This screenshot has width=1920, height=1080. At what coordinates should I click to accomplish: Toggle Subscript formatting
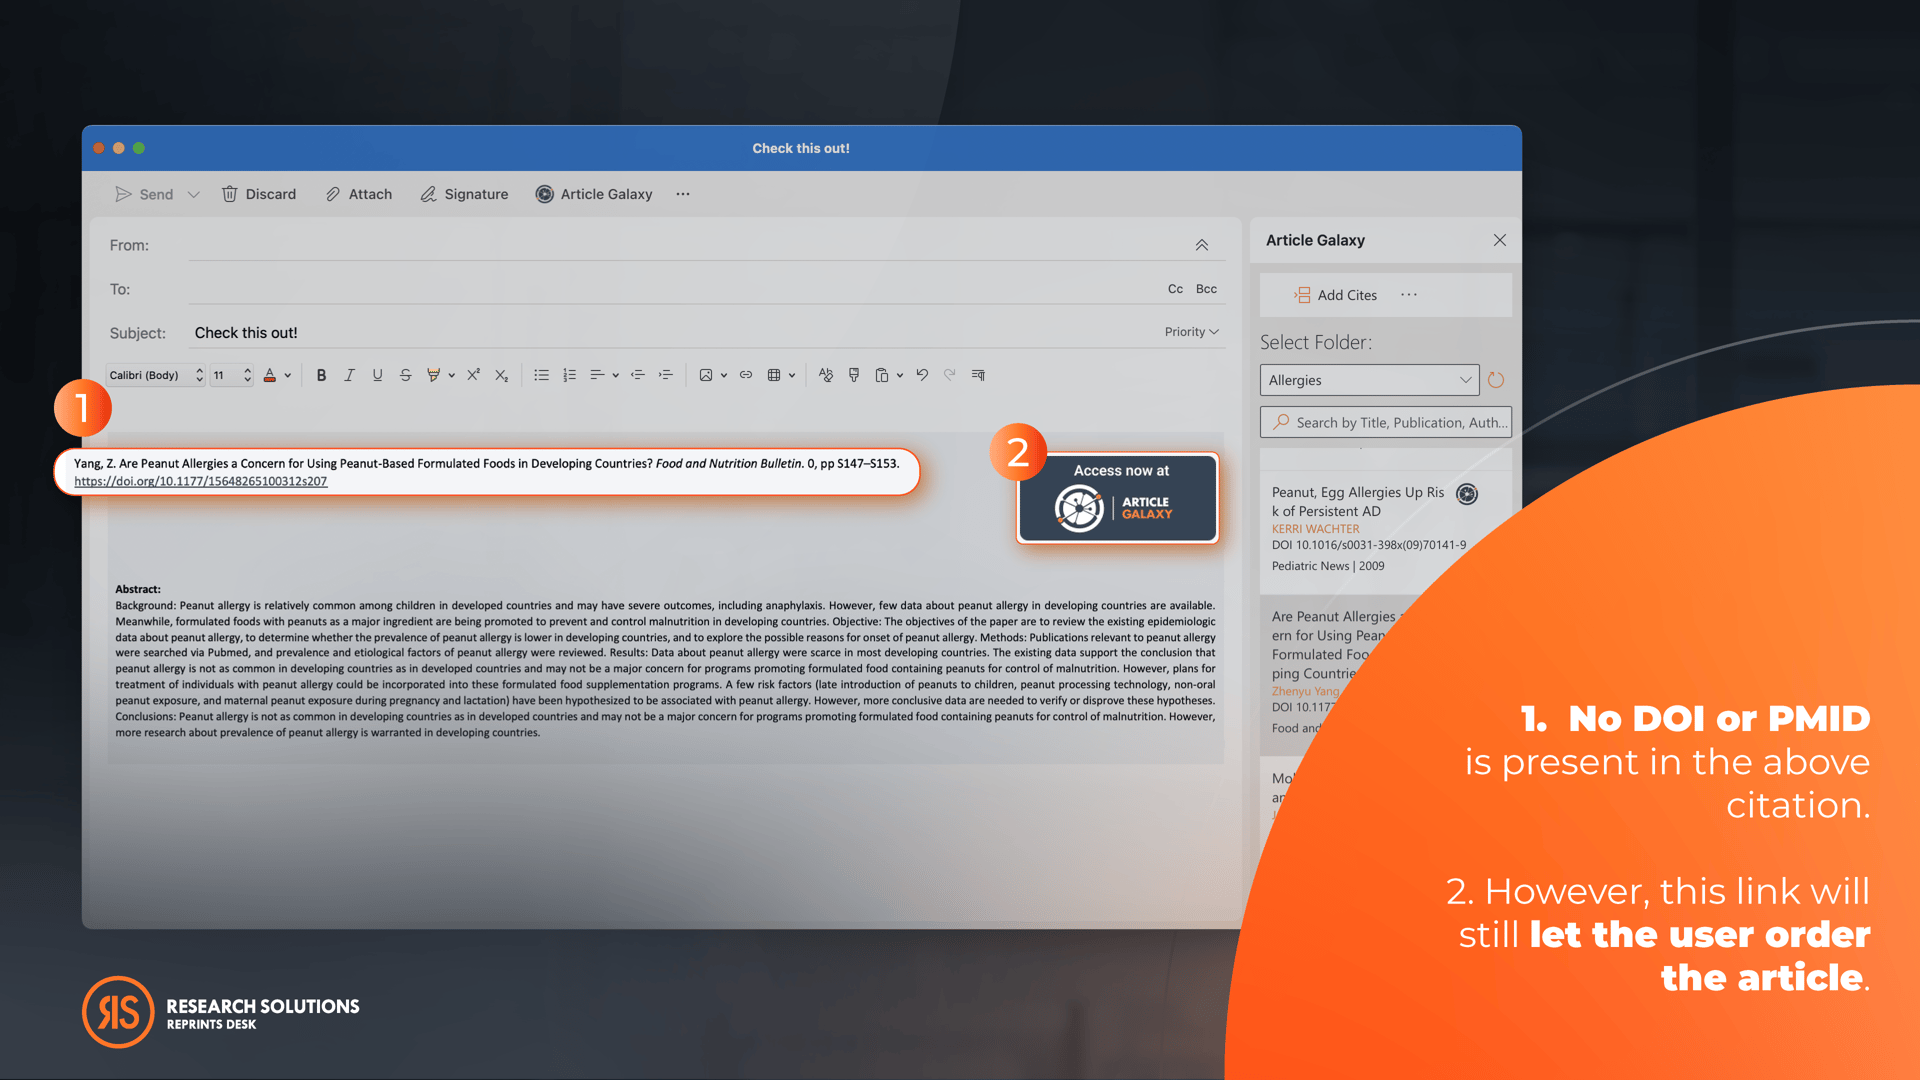click(501, 375)
